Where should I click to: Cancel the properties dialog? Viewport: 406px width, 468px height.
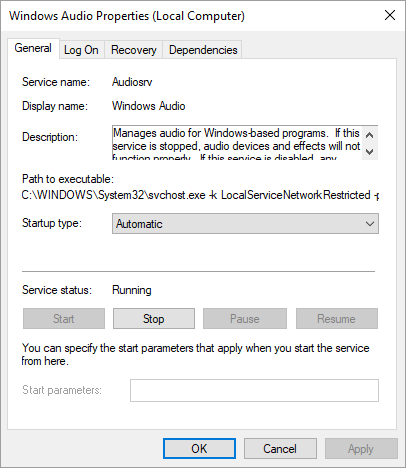pos(280,449)
